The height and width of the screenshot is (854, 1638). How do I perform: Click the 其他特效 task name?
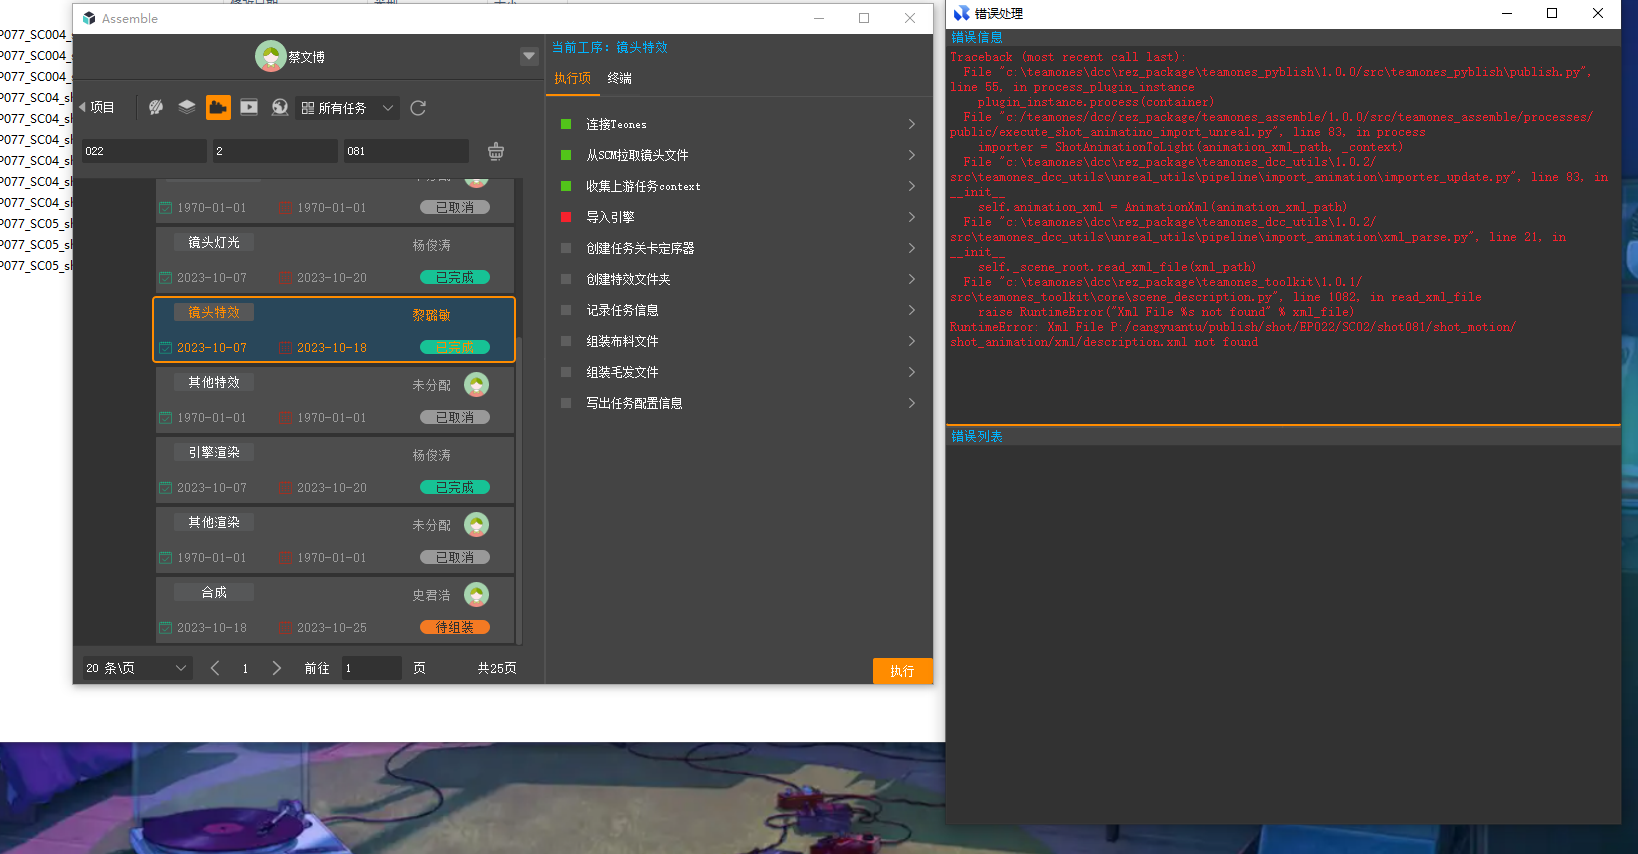tap(214, 382)
